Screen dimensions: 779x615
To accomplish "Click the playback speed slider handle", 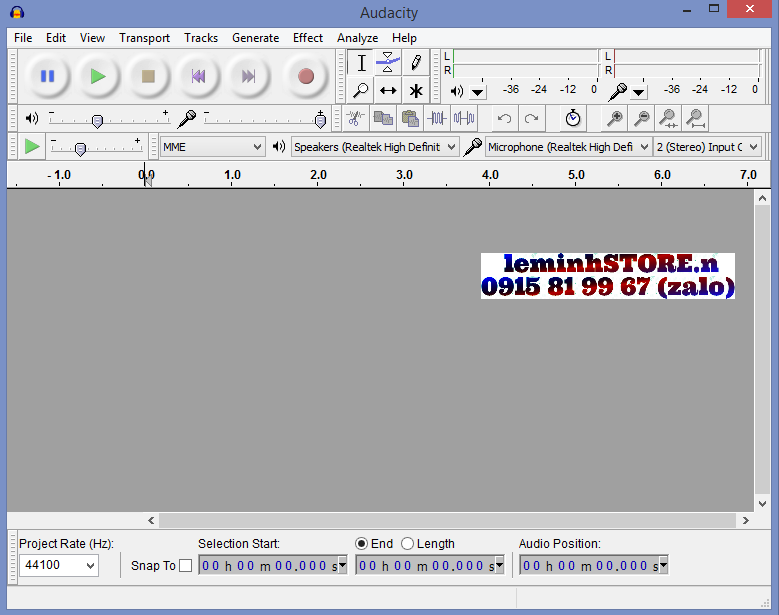I will pyautogui.click(x=80, y=149).
